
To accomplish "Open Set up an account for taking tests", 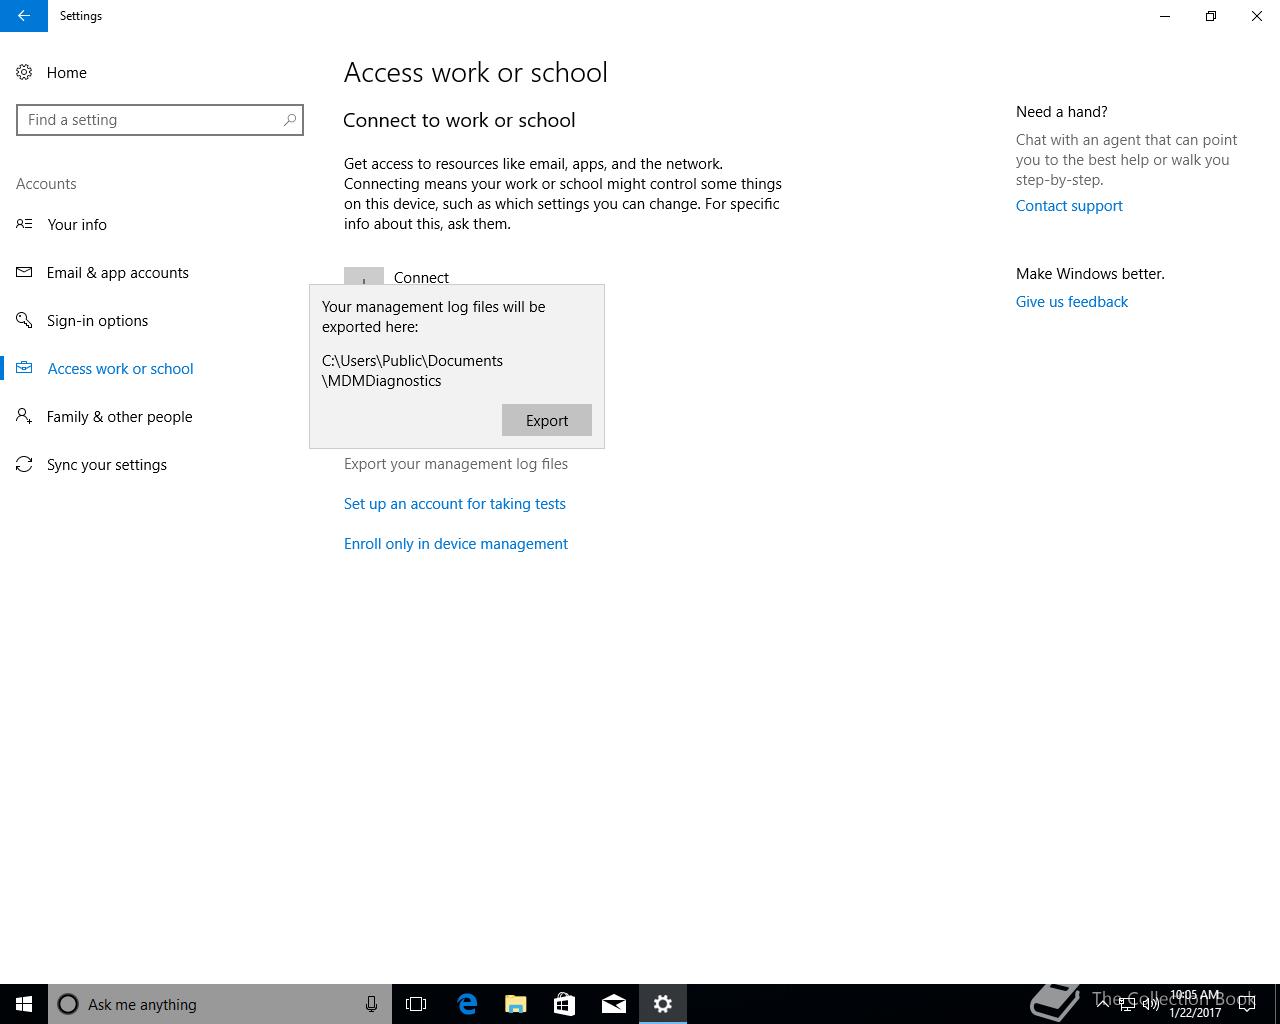I will coord(455,504).
